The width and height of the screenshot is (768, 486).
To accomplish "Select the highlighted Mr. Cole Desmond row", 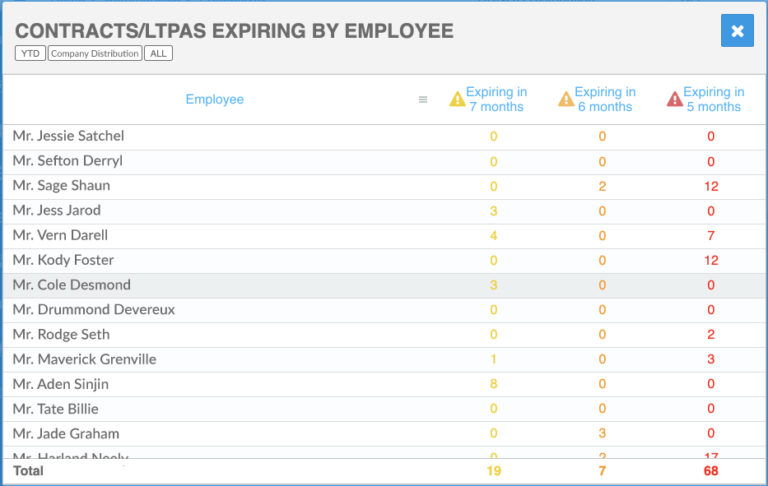I will 384,285.
